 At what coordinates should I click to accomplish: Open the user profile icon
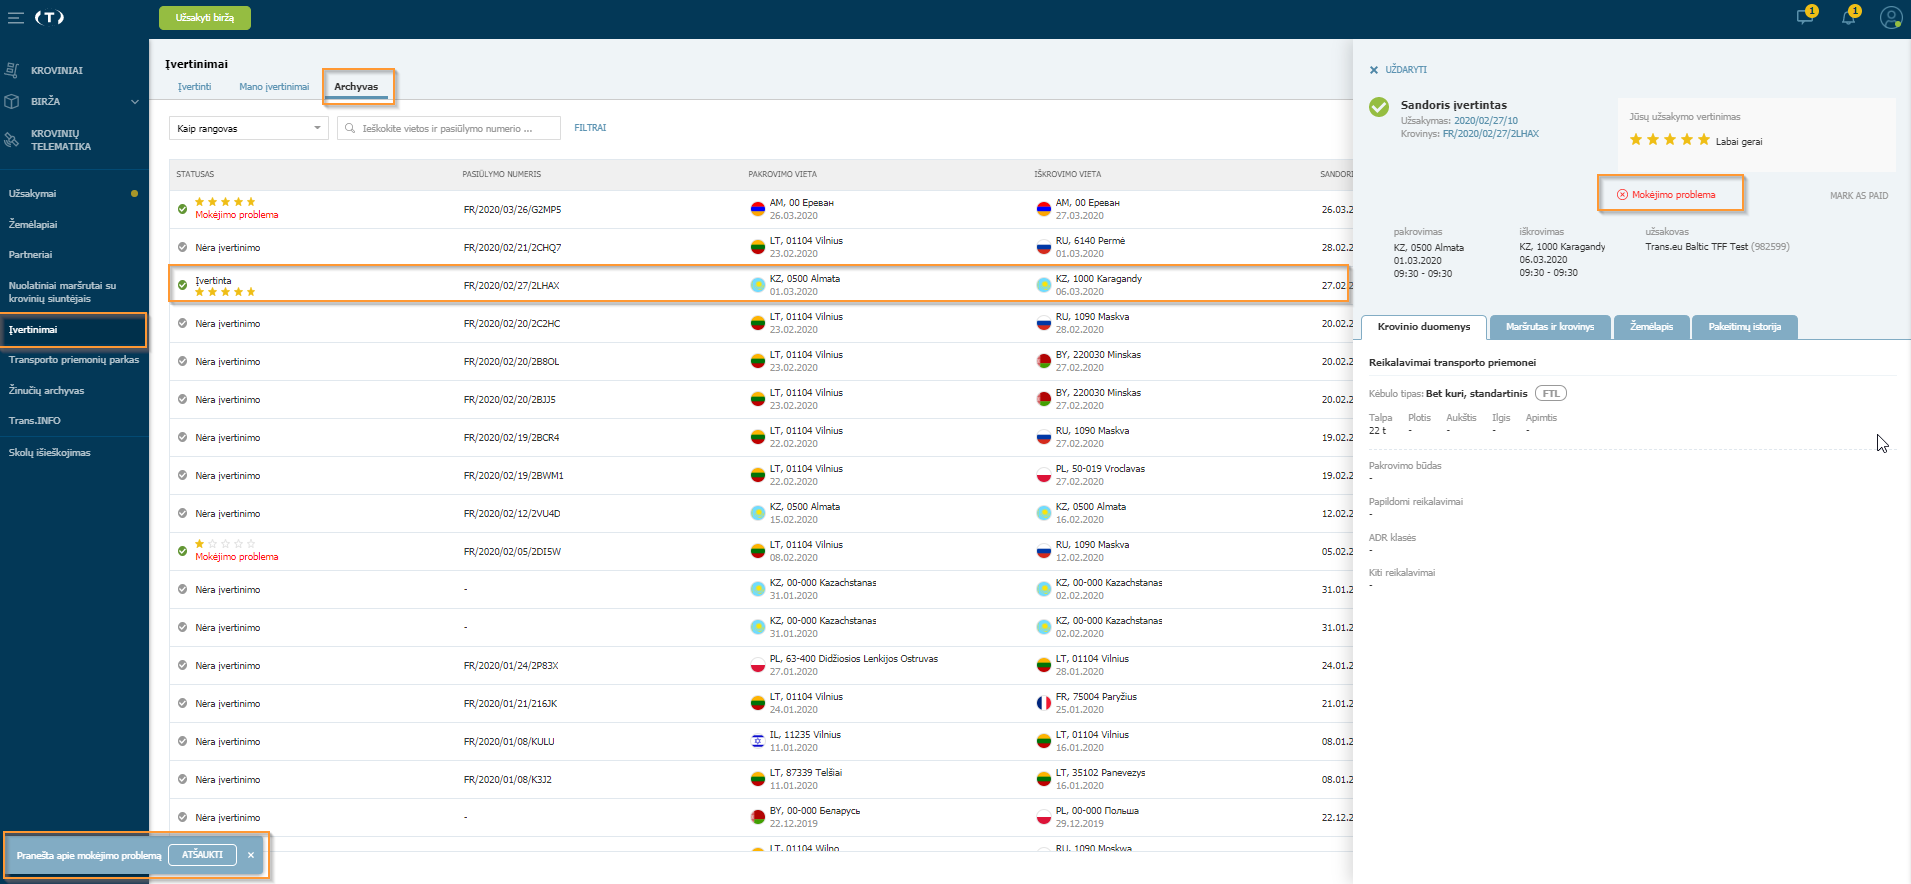coord(1890,17)
